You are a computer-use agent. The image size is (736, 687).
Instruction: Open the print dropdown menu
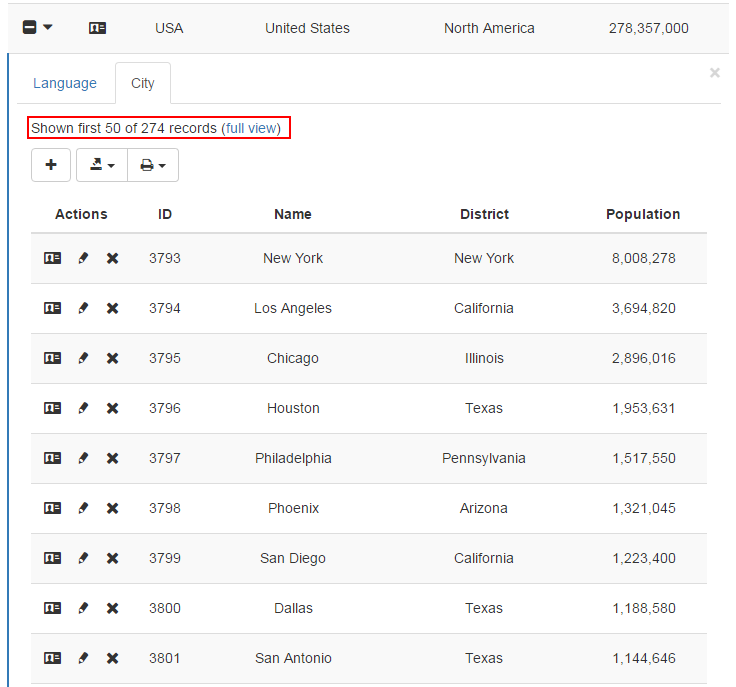click(153, 165)
